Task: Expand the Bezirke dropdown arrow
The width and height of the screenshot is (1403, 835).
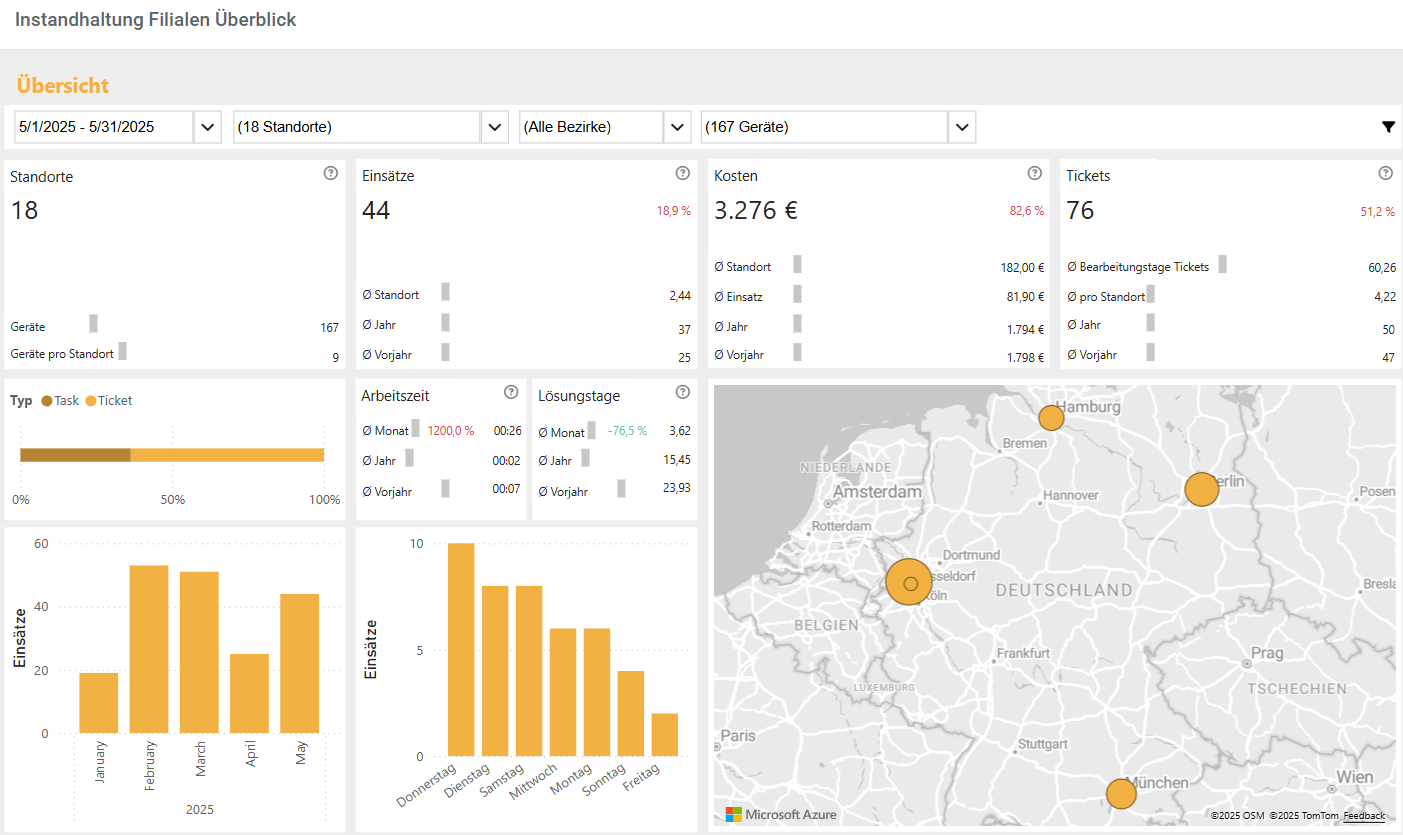Action: tap(677, 127)
